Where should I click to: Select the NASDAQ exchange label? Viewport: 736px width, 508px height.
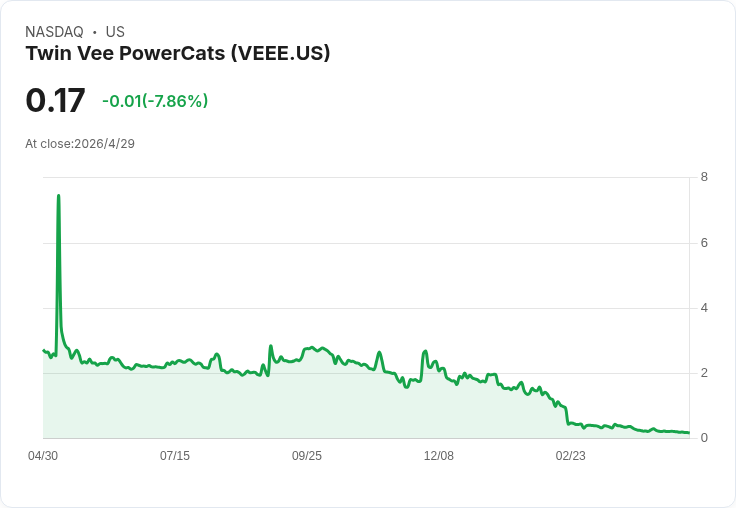point(54,32)
